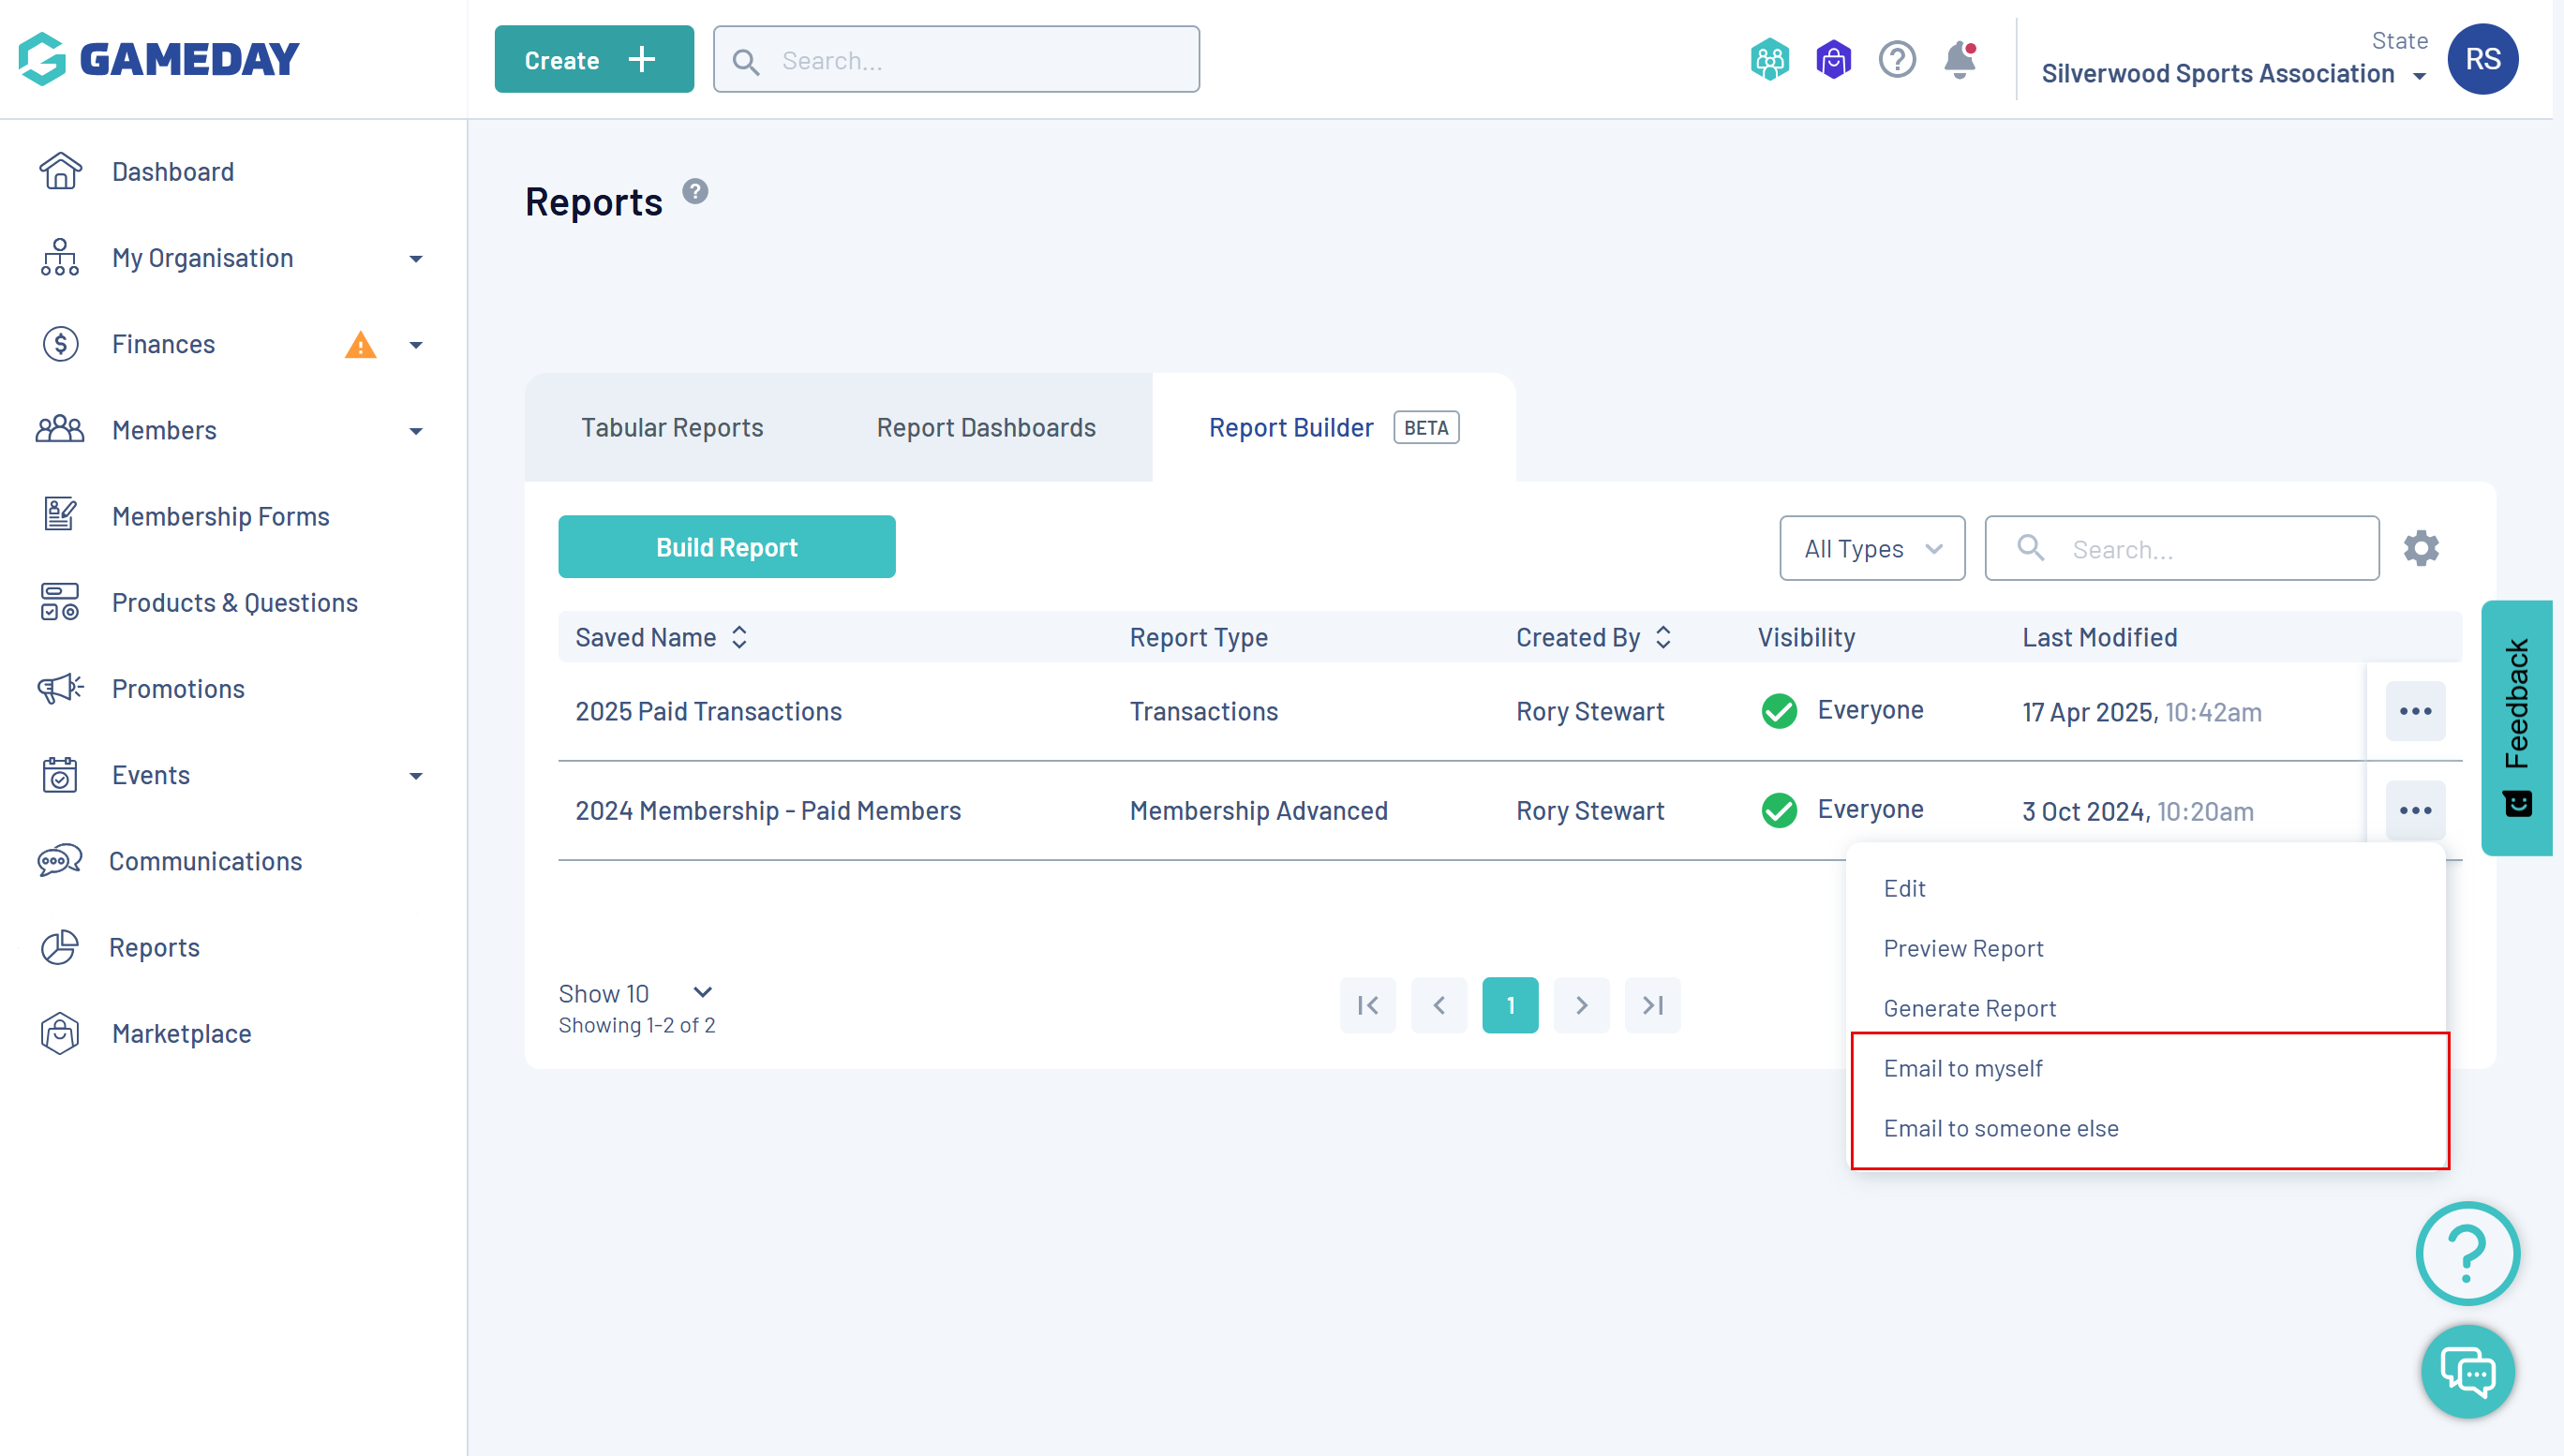The width and height of the screenshot is (2564, 1456).
Task: Select Email to myself menu option
Action: 1962,1068
